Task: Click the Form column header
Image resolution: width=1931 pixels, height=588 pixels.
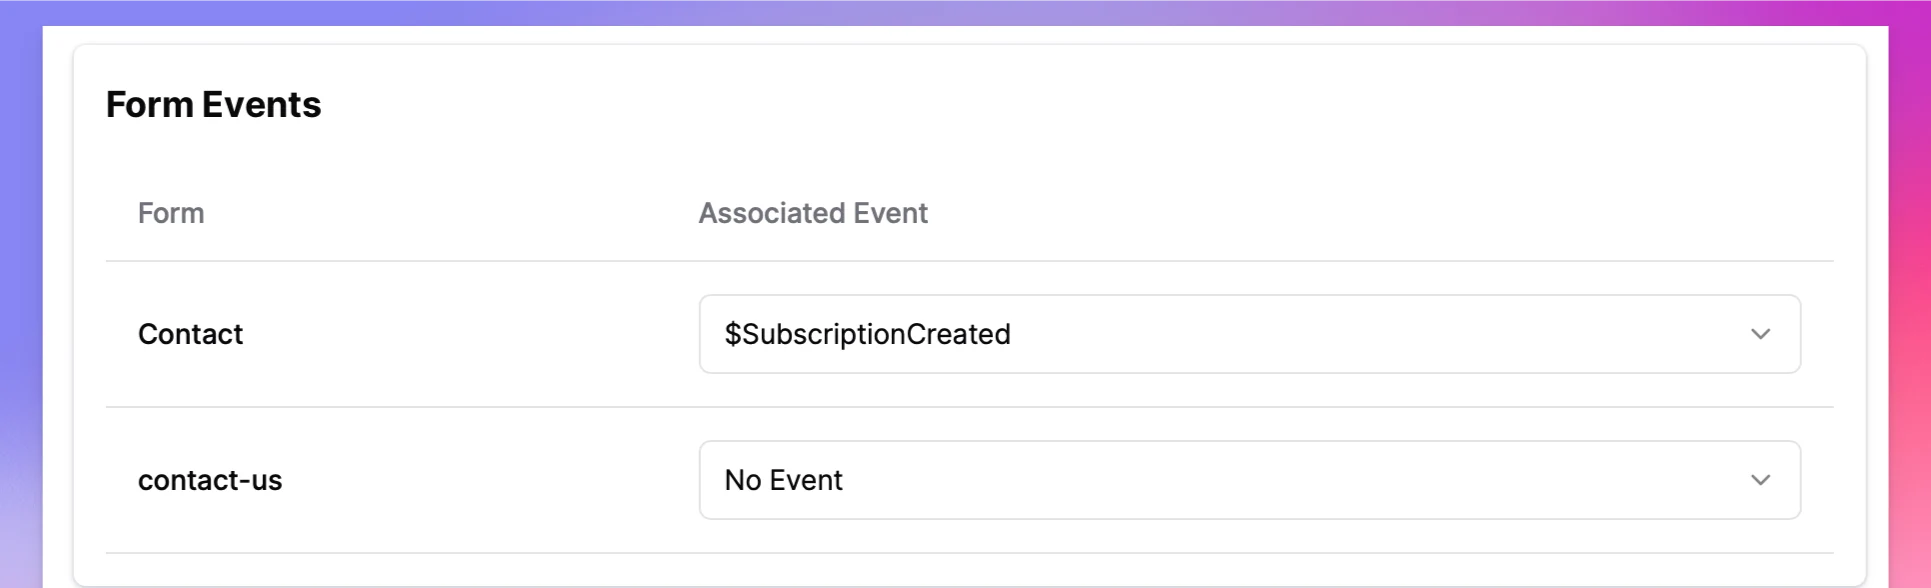Action: point(171,213)
